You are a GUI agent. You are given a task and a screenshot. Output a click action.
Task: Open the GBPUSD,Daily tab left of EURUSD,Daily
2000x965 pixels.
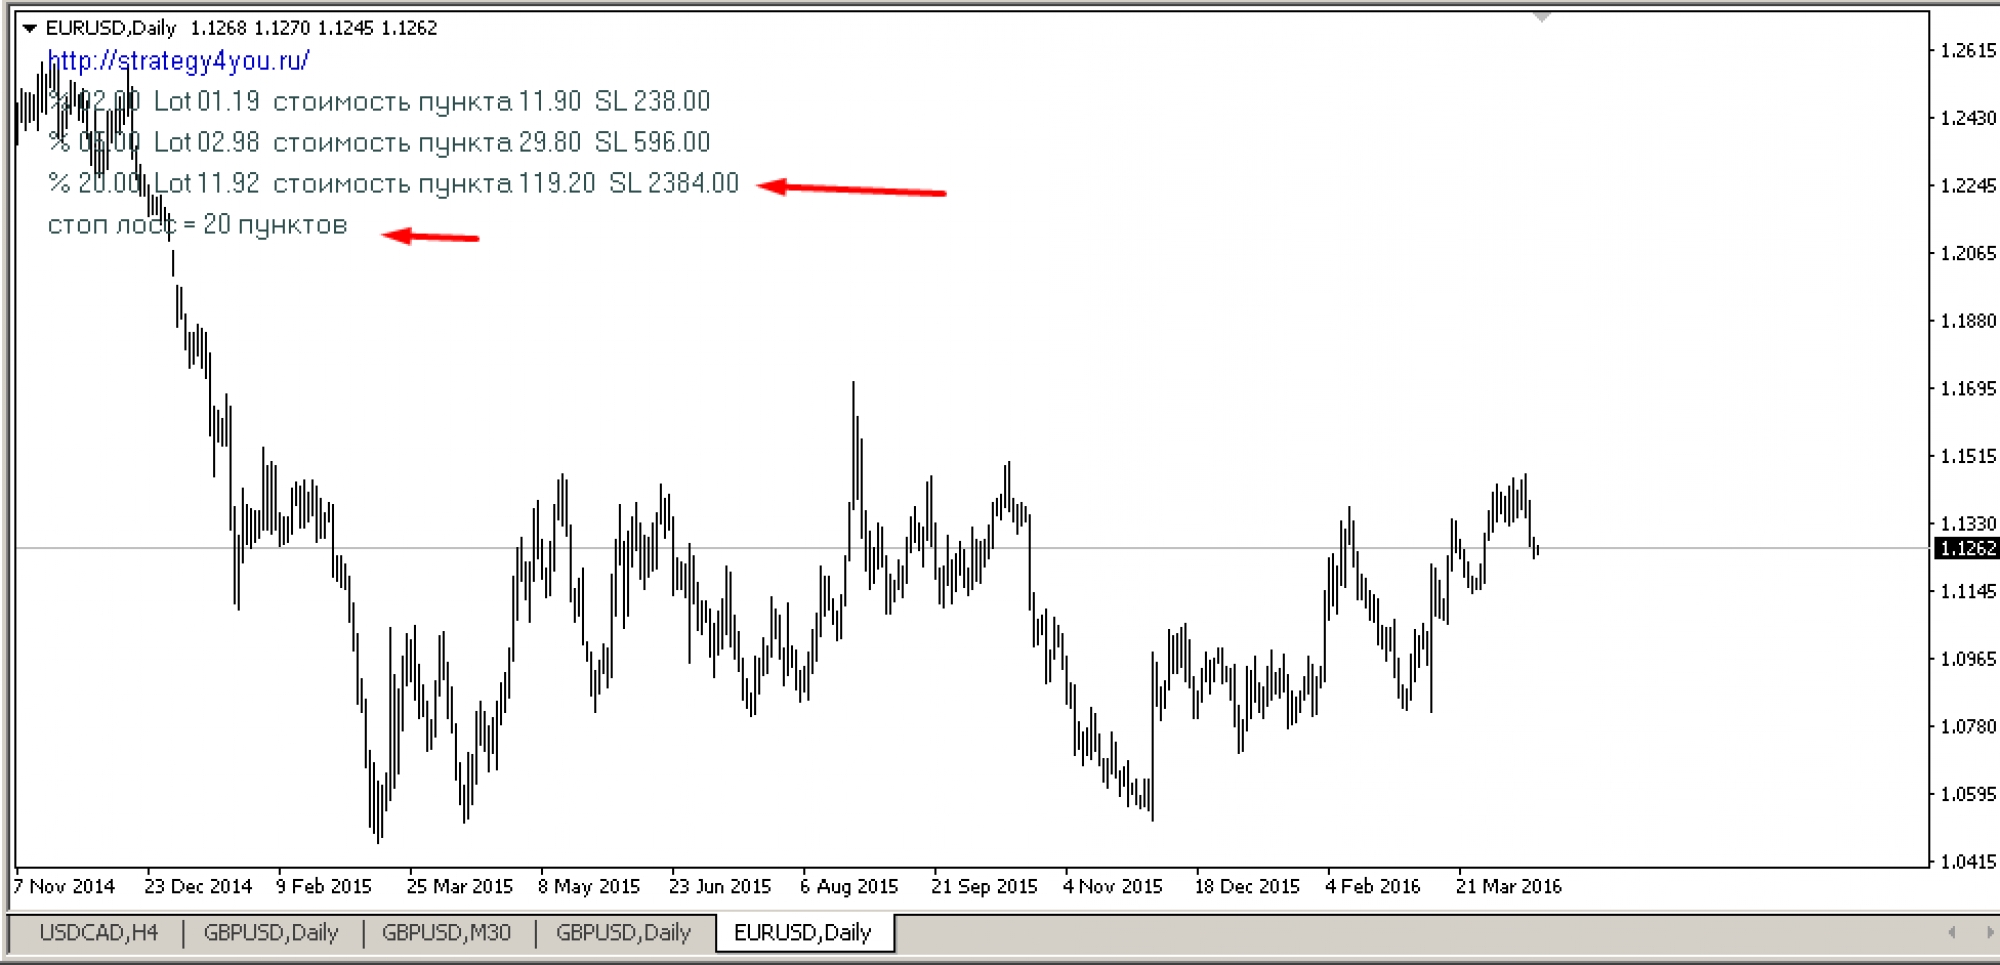(x=623, y=933)
